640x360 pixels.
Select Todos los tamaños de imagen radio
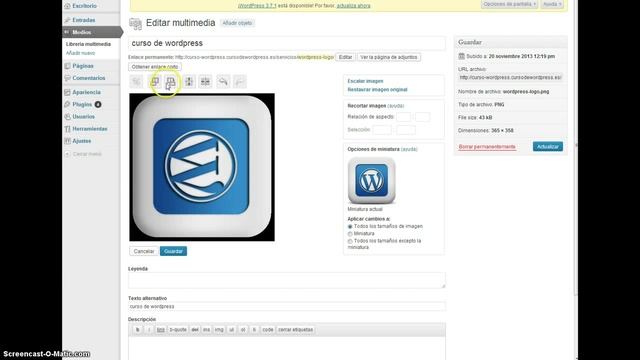pyautogui.click(x=350, y=227)
